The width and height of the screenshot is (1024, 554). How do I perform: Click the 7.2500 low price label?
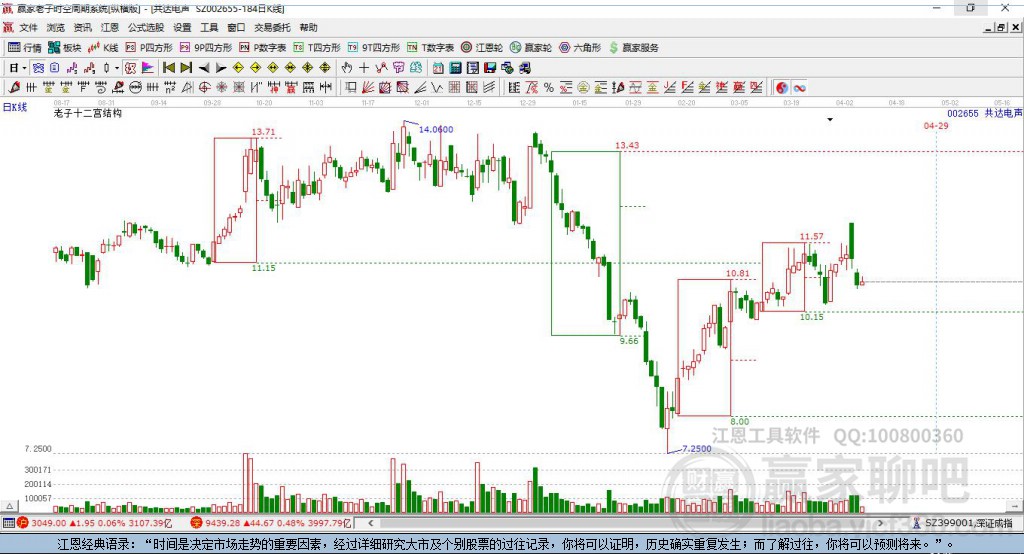pyautogui.click(x=697, y=448)
